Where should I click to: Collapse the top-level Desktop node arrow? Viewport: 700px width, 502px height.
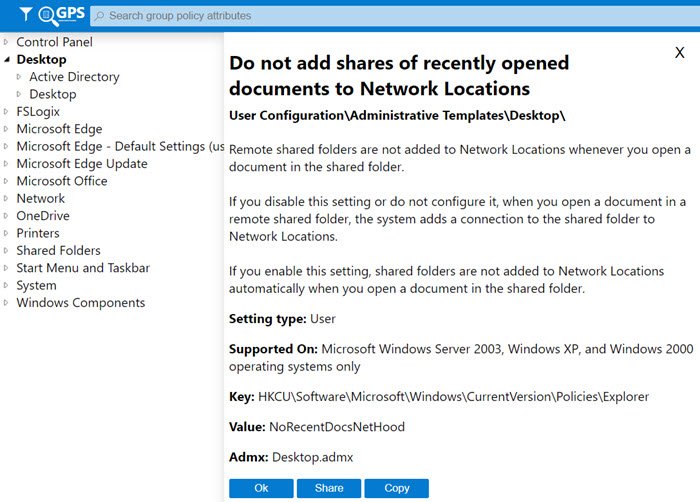pos(7,60)
